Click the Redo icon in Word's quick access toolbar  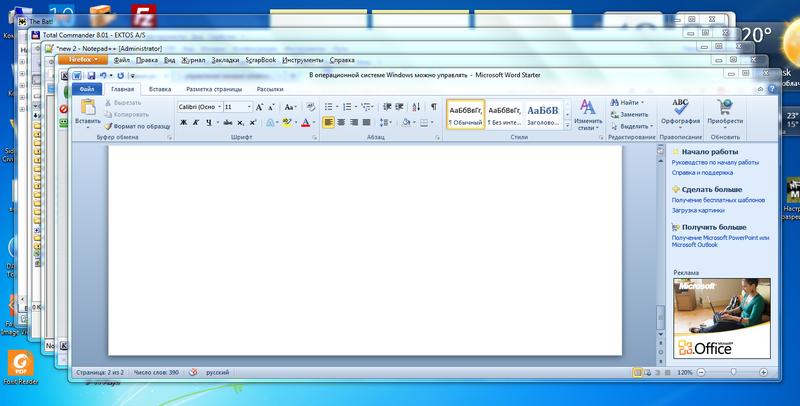(120, 75)
